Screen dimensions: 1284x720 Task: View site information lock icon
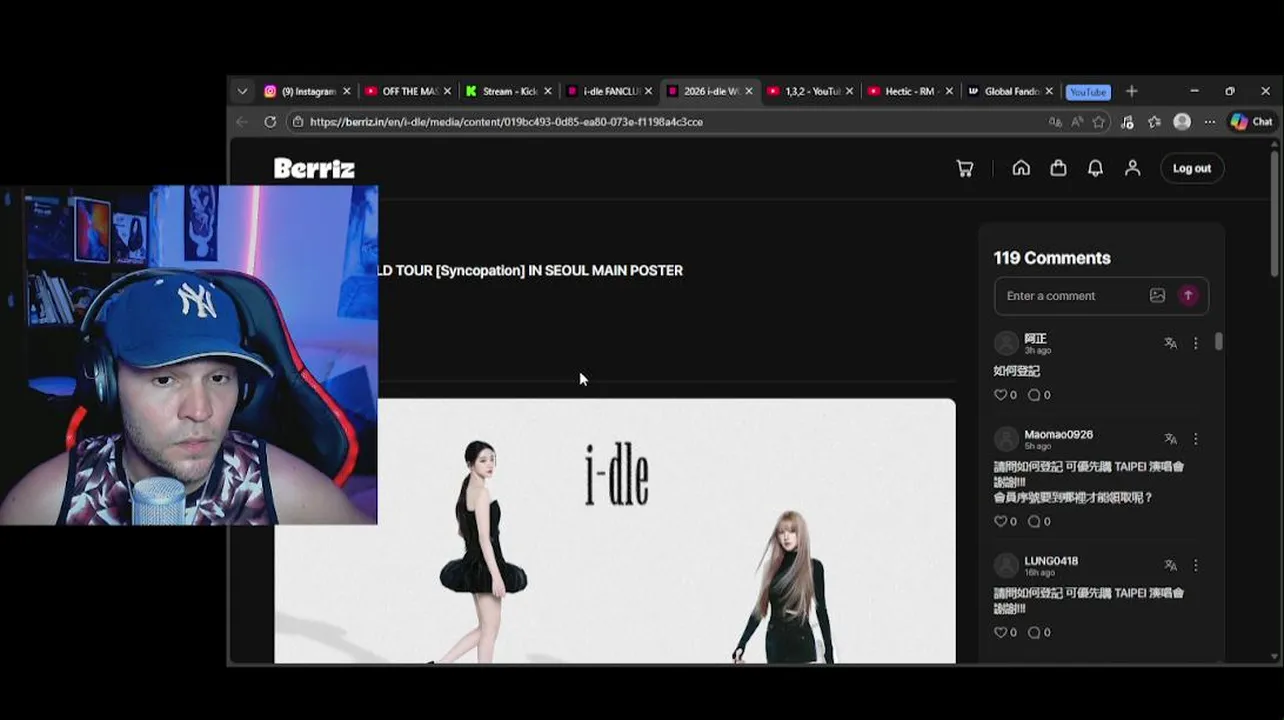[297, 122]
